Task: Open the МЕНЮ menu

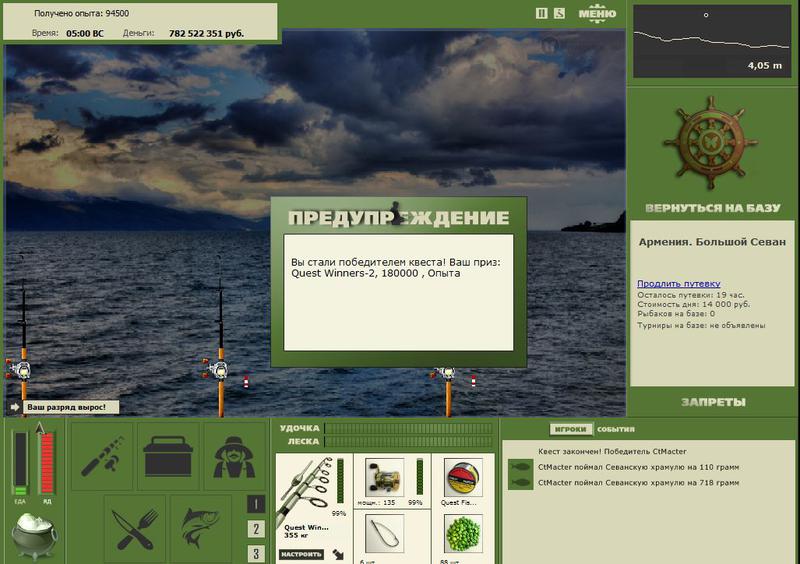Action: pos(597,13)
